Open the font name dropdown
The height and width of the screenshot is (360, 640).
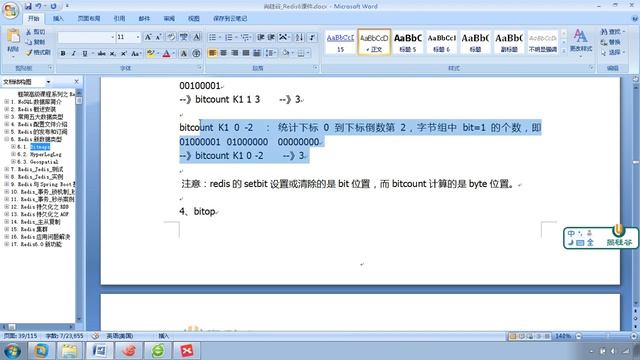[x=112, y=37]
